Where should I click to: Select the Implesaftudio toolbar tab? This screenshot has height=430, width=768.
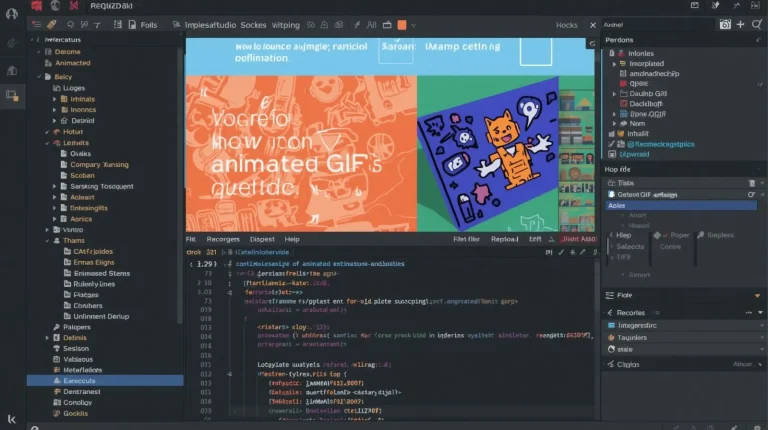pyautogui.click(x=210, y=25)
